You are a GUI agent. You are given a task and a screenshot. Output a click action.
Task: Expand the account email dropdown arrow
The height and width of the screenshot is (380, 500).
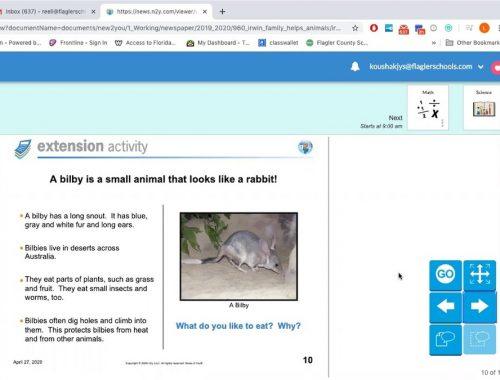point(481,67)
